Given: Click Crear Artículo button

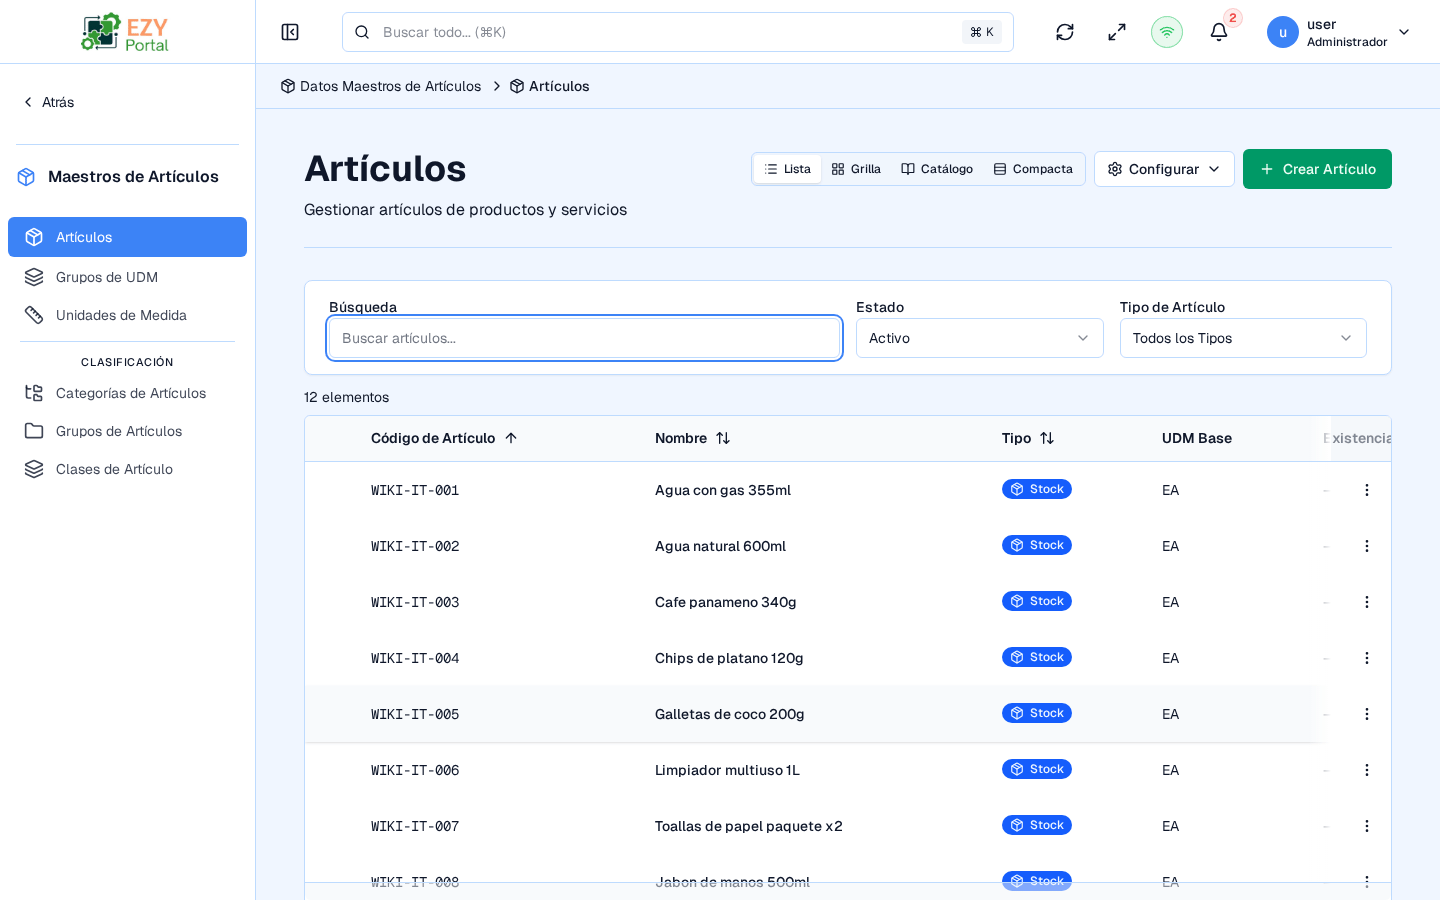Looking at the screenshot, I should [1317, 169].
